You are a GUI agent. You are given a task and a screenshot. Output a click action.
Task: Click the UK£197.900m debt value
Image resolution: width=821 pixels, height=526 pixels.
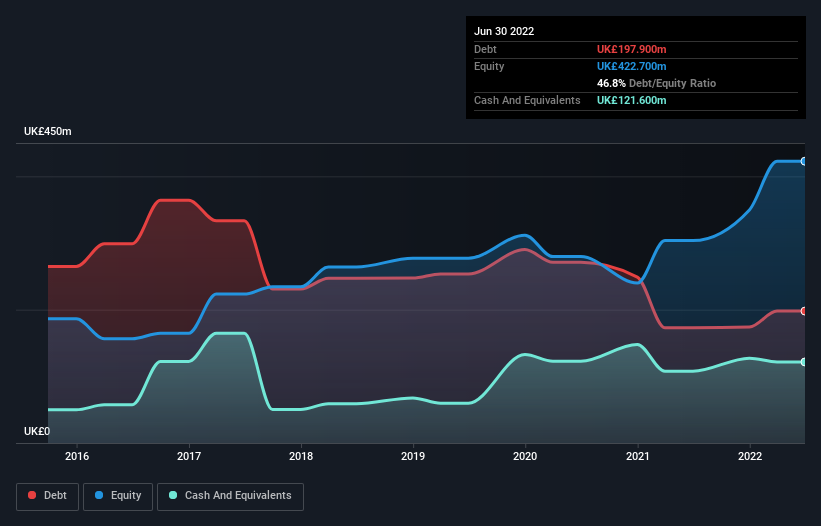(631, 49)
